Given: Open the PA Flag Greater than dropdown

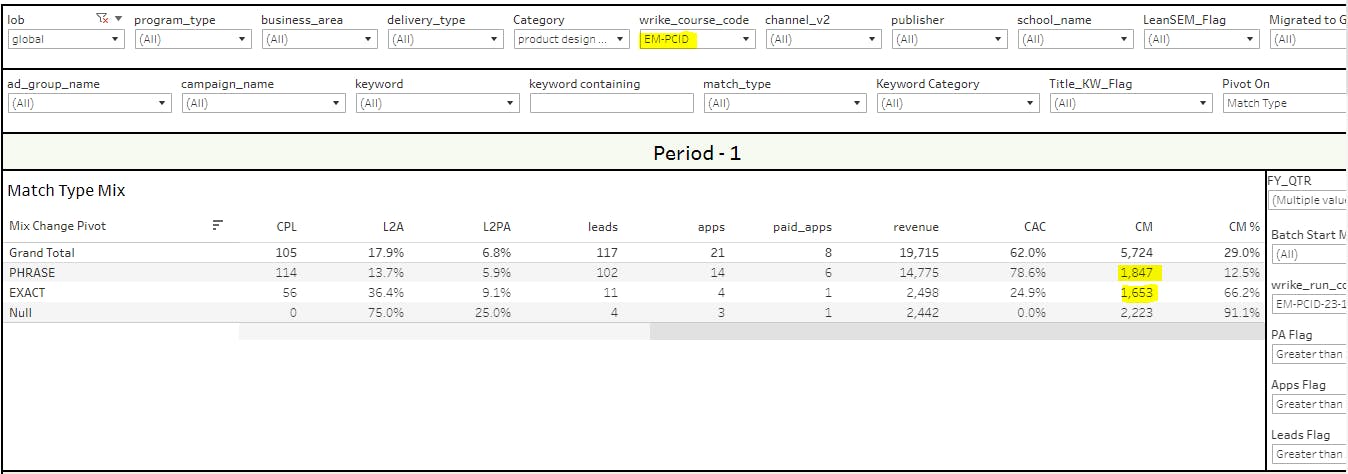Looking at the screenshot, I should pos(1309,354).
